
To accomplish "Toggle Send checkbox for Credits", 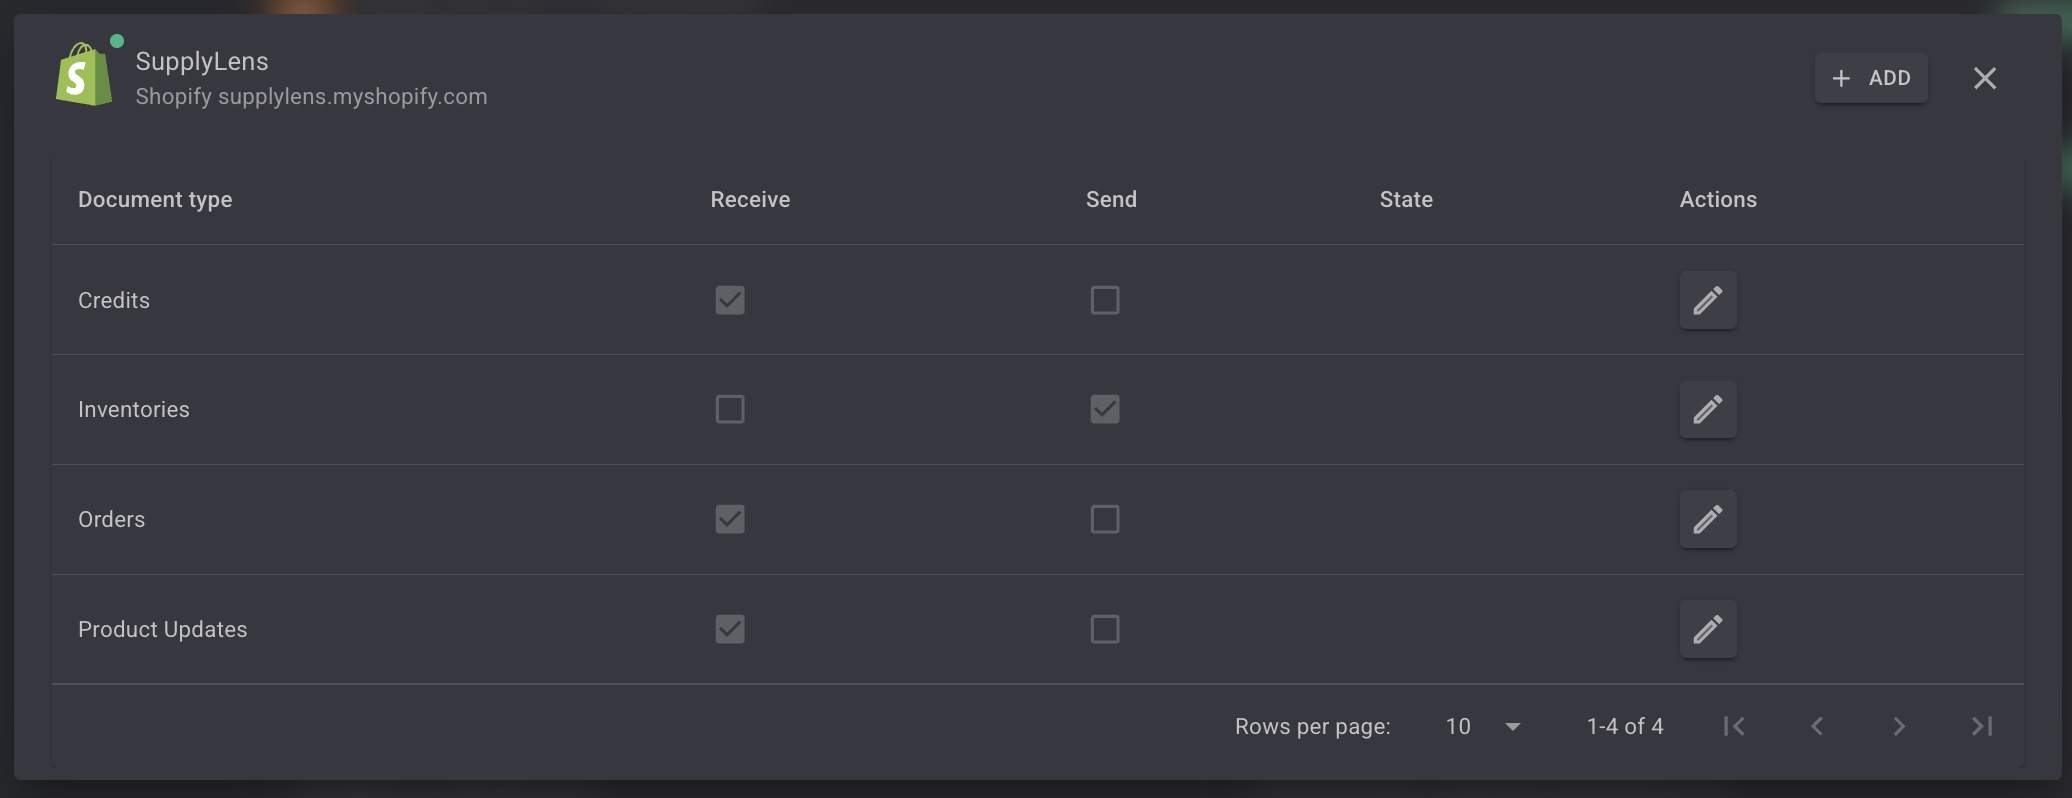I will tap(1105, 300).
